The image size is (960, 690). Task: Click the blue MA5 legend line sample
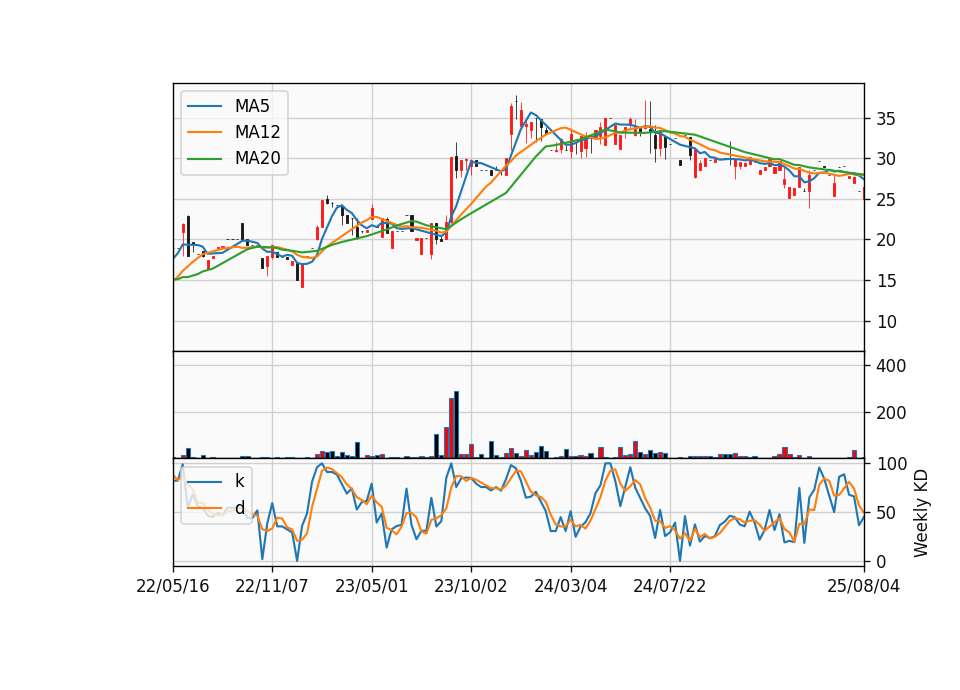pyautogui.click(x=204, y=106)
